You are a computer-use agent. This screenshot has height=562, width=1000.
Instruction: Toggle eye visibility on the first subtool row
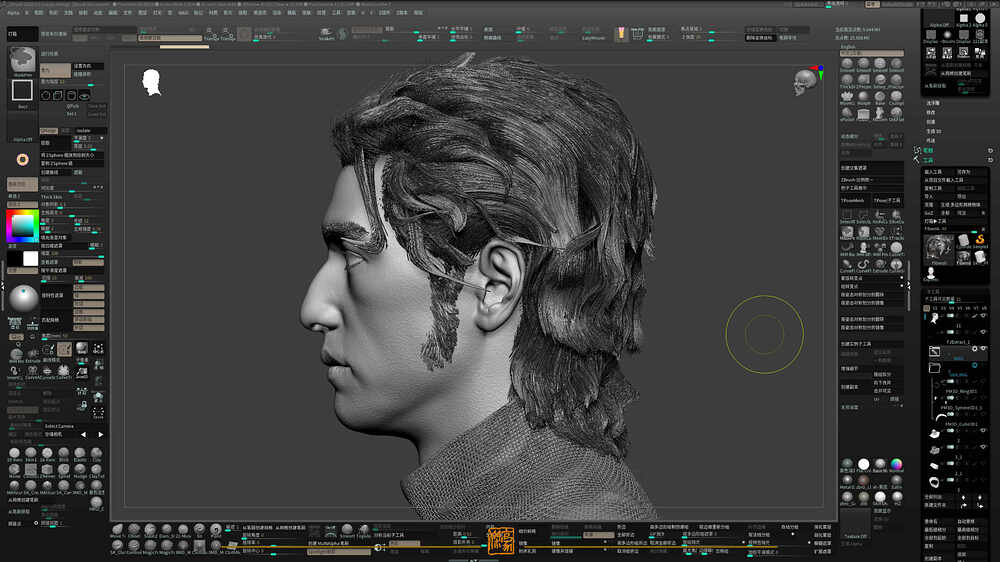pos(983,316)
